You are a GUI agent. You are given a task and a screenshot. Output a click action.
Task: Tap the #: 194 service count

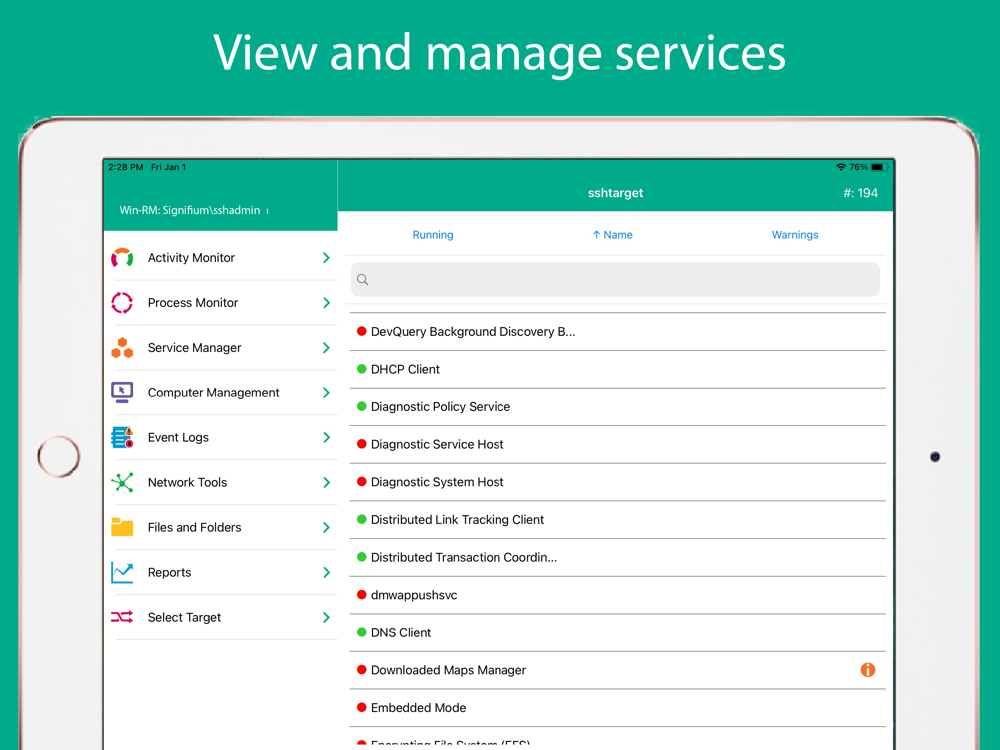(x=860, y=193)
